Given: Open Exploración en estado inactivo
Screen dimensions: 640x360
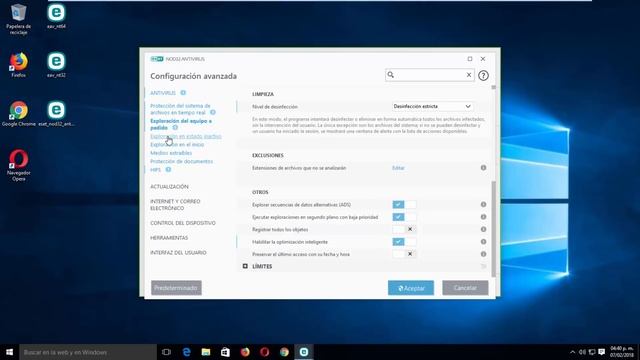Looking at the screenshot, I should [186, 136].
